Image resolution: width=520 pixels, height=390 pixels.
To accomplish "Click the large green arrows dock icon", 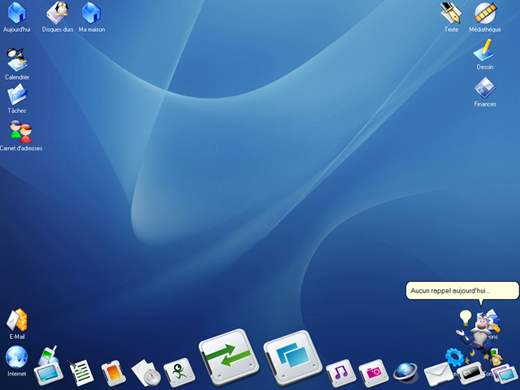I will 229,358.
